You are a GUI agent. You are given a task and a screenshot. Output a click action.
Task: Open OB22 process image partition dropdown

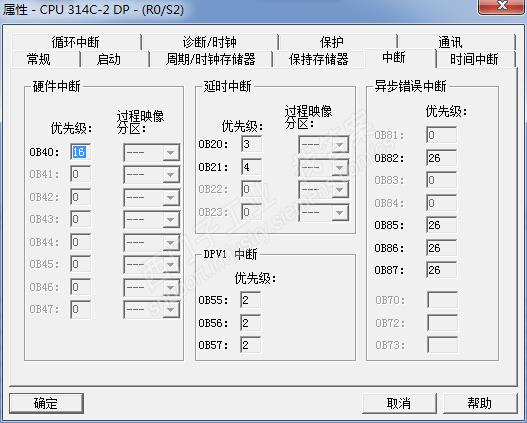click(324, 190)
